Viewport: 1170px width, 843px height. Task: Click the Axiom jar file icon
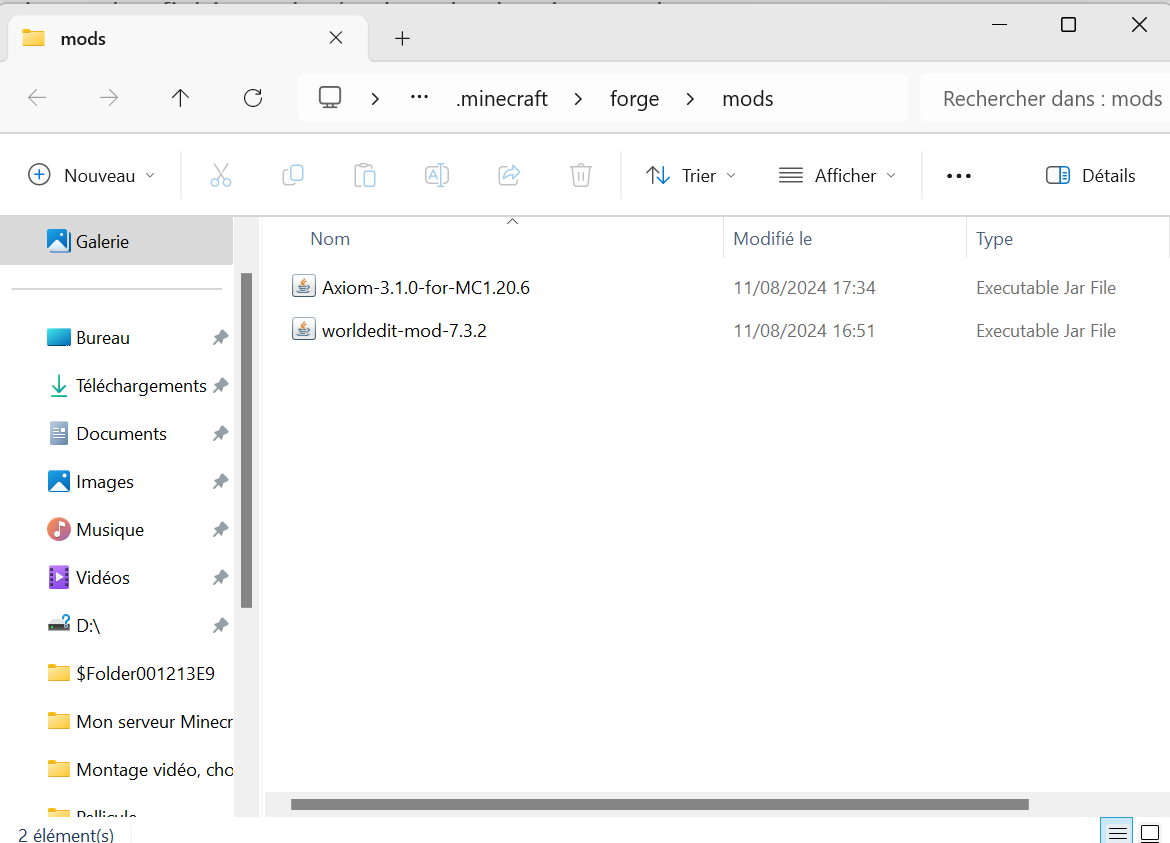point(304,286)
